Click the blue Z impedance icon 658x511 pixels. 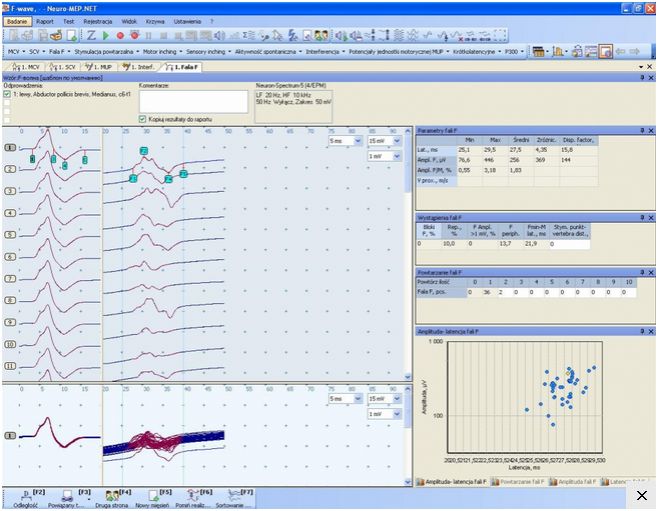coord(92,35)
